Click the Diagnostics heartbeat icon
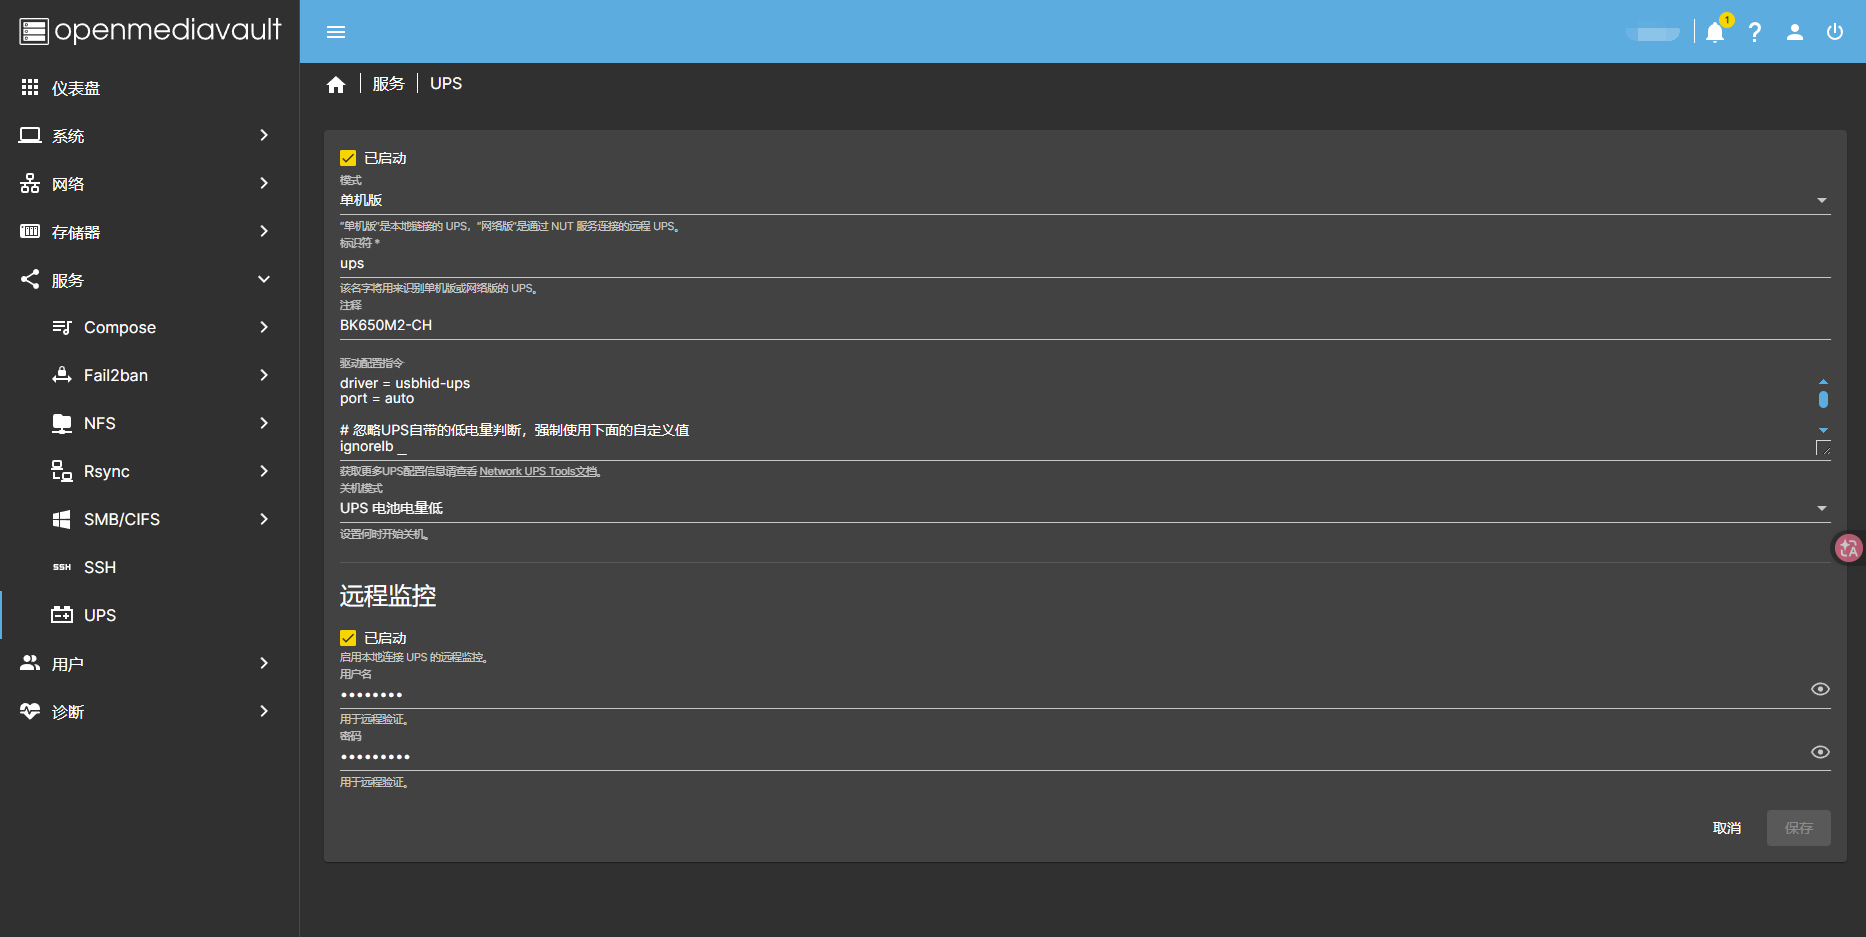This screenshot has height=937, width=1866. pyautogui.click(x=30, y=711)
